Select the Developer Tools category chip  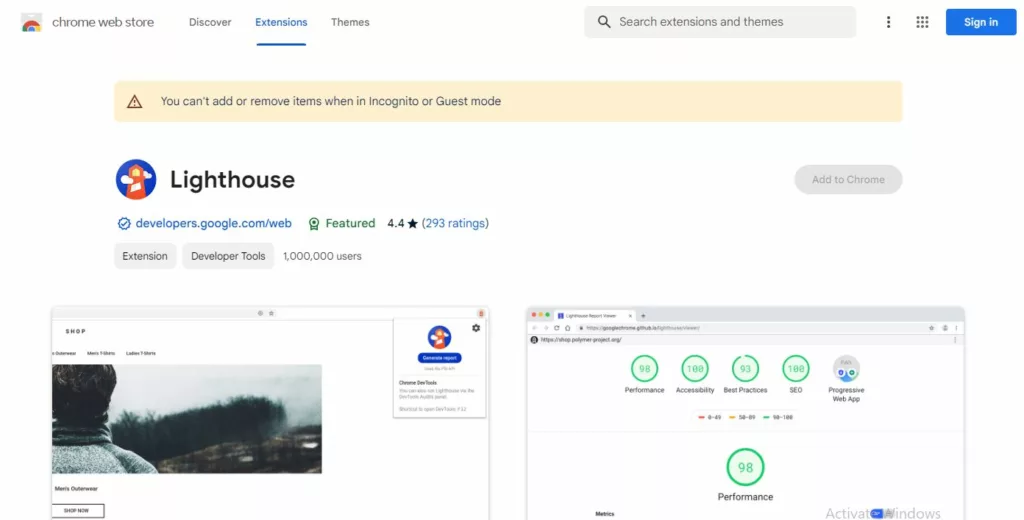tap(228, 256)
